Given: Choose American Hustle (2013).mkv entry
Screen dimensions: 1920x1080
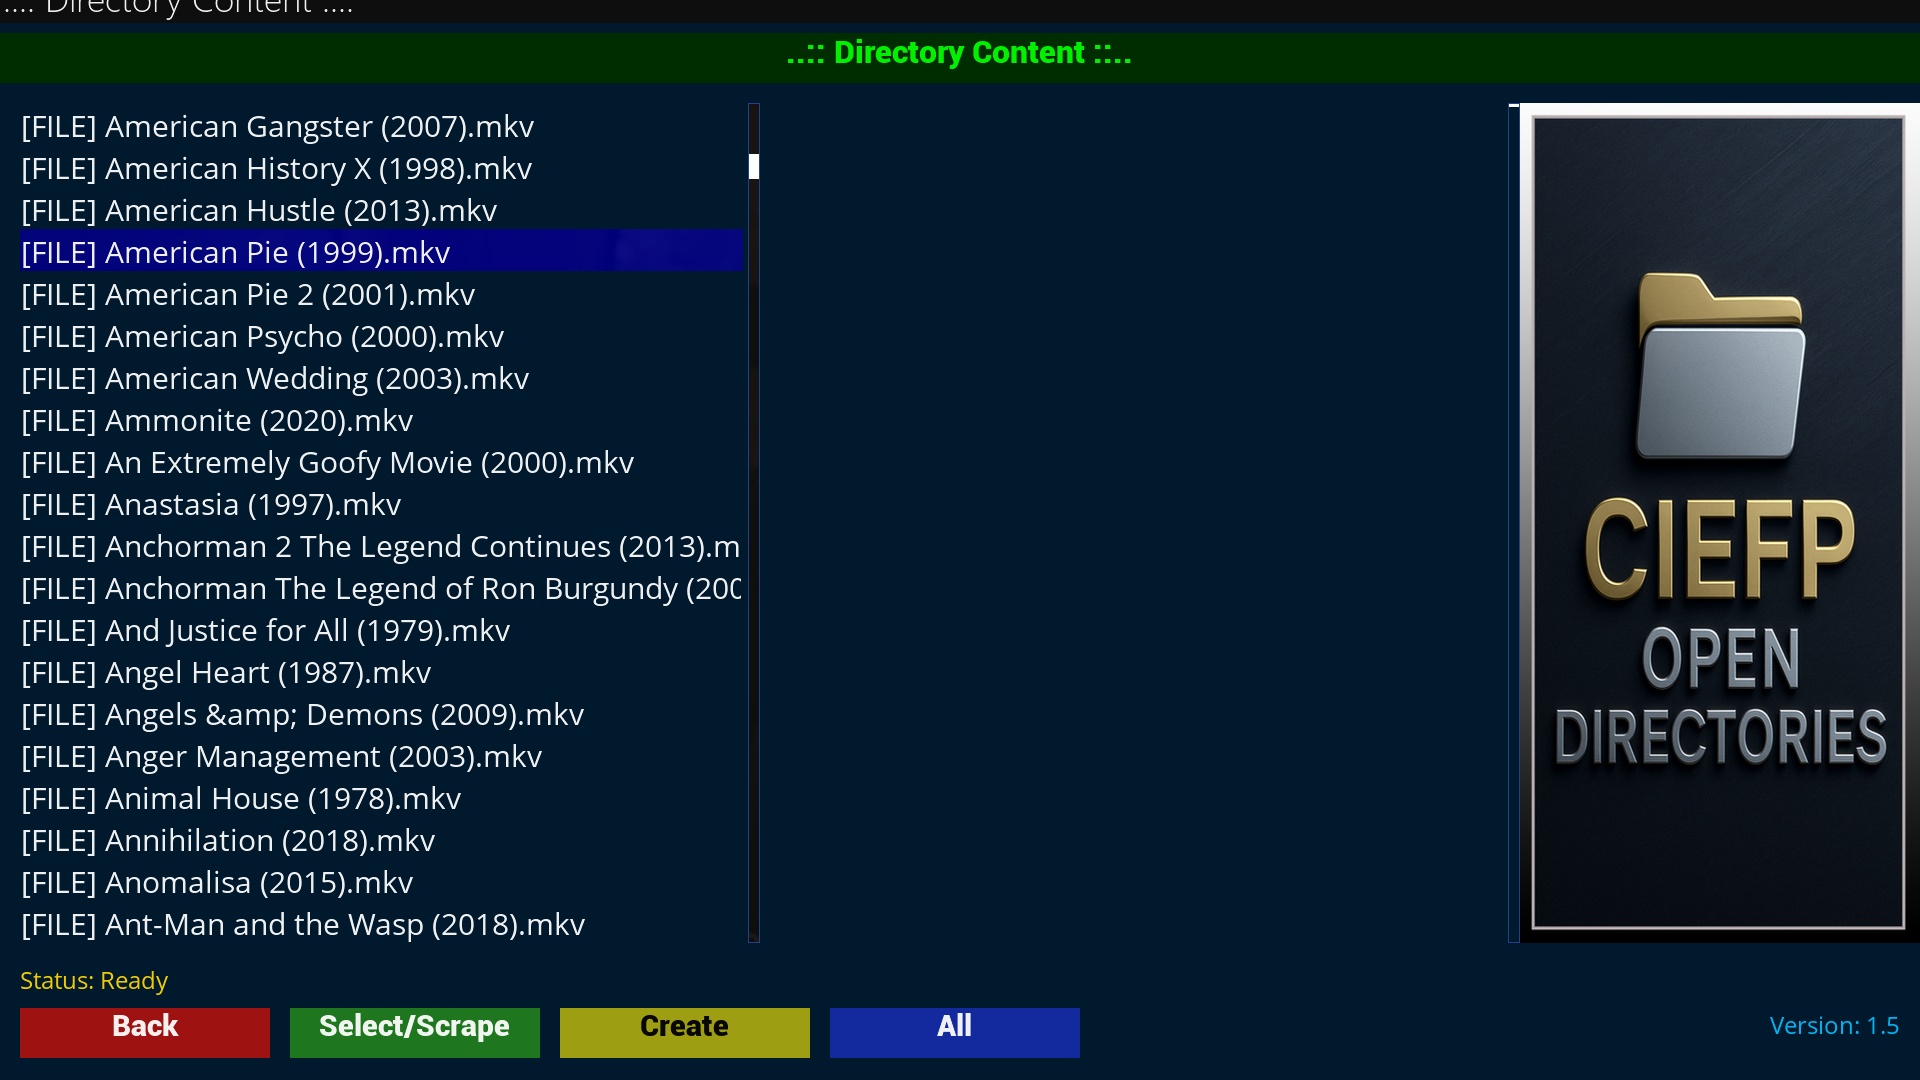Looking at the screenshot, I should (381, 211).
